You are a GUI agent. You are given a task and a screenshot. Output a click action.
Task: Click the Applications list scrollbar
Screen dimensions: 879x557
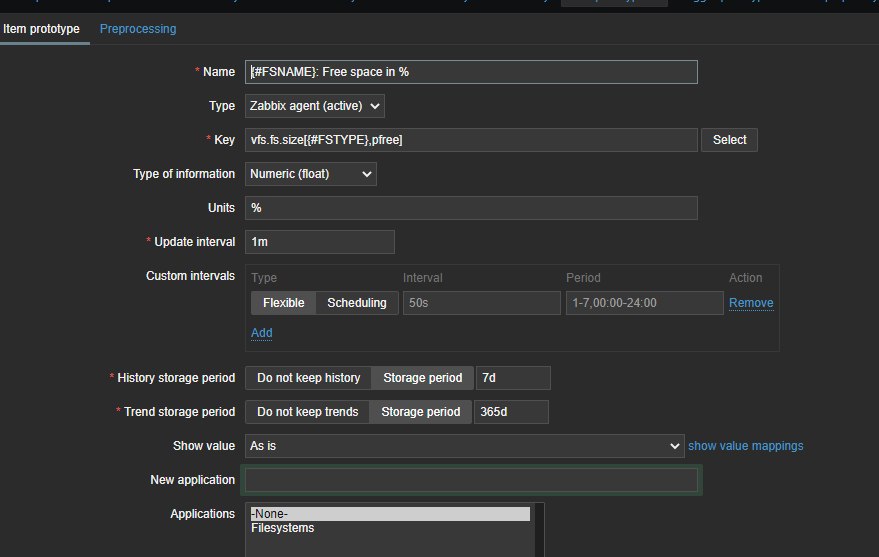pos(539,530)
